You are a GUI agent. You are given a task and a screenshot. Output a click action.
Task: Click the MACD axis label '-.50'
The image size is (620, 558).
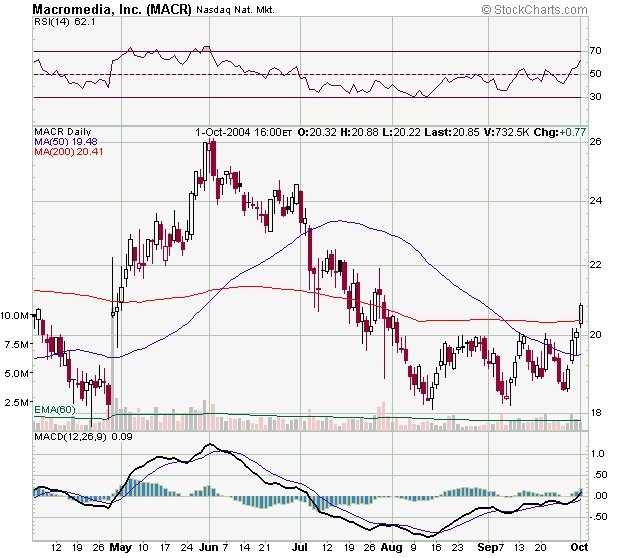click(x=597, y=517)
